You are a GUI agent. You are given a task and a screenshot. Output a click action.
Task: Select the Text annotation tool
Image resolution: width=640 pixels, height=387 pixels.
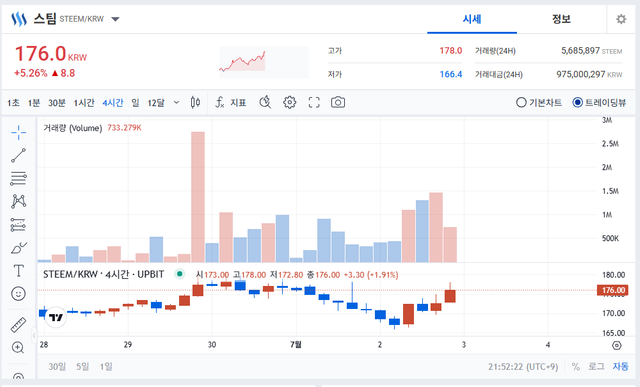pyautogui.click(x=18, y=271)
